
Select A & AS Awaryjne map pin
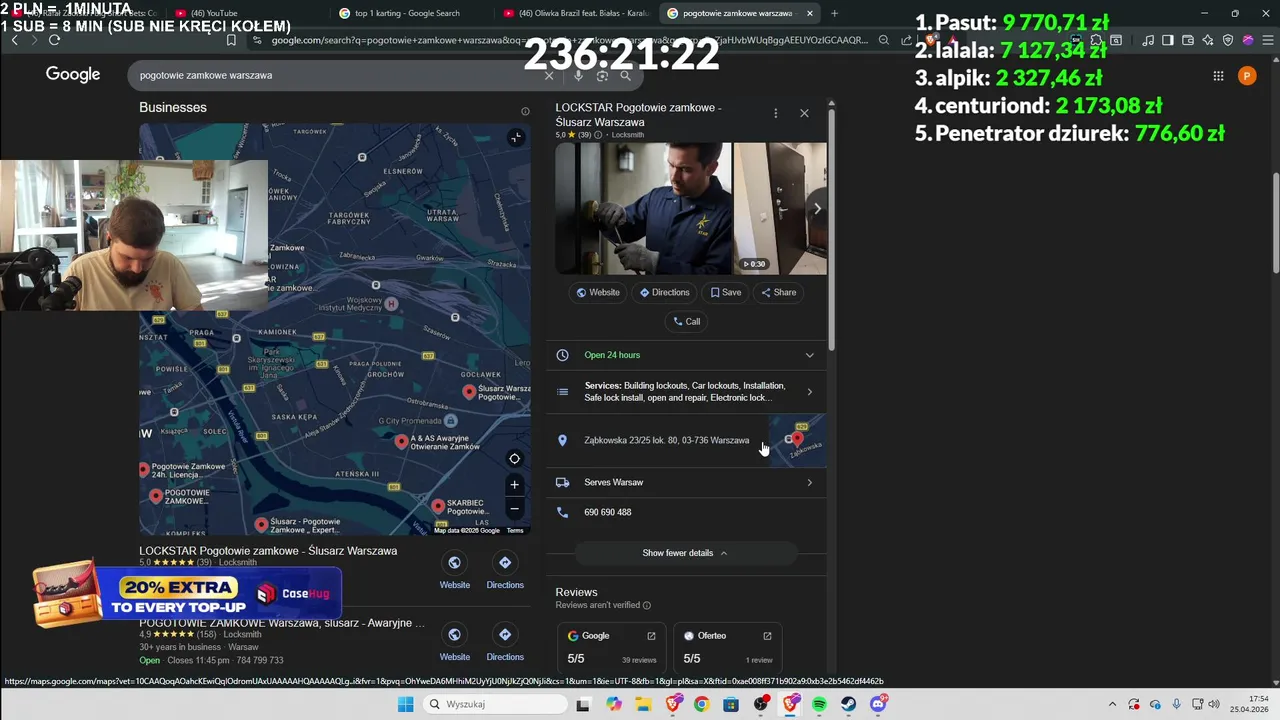(401, 441)
